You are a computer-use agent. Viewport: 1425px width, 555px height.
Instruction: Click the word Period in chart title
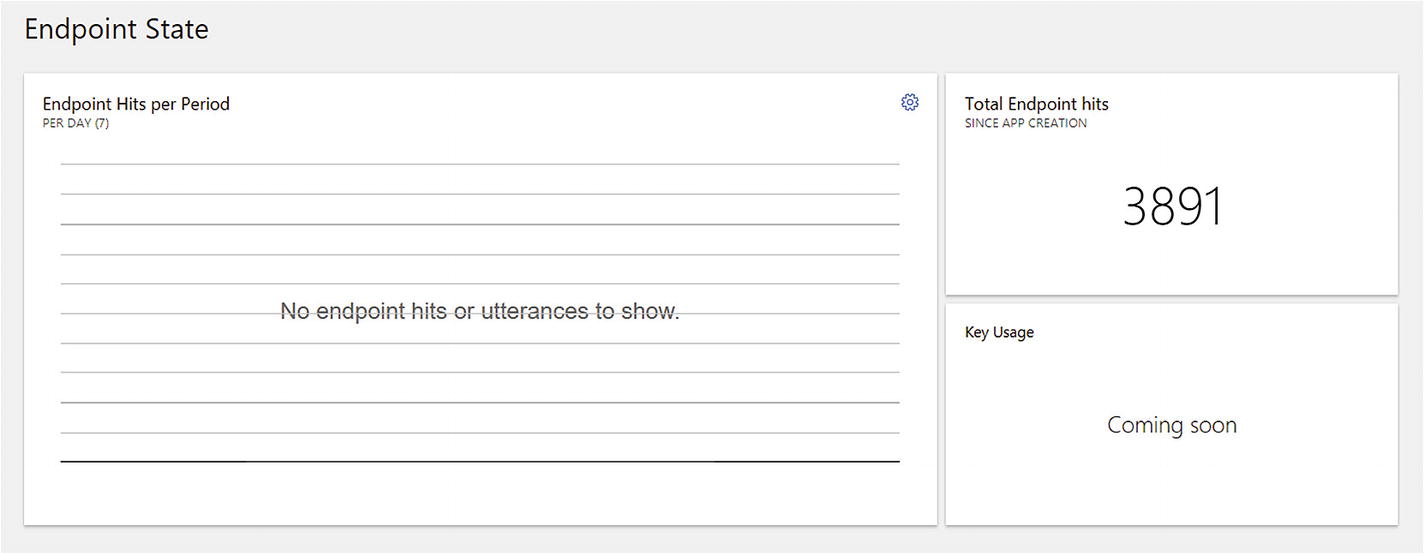205,104
